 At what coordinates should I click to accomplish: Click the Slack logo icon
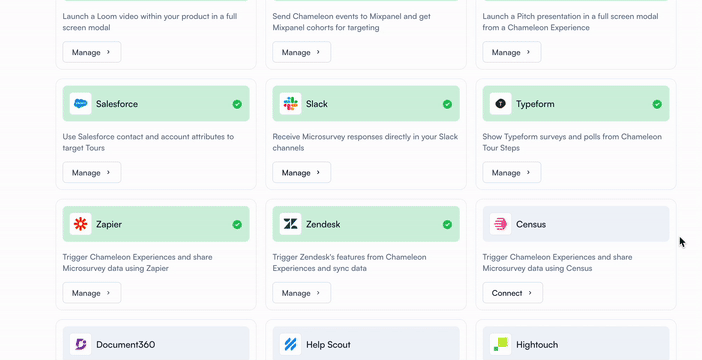coord(291,104)
